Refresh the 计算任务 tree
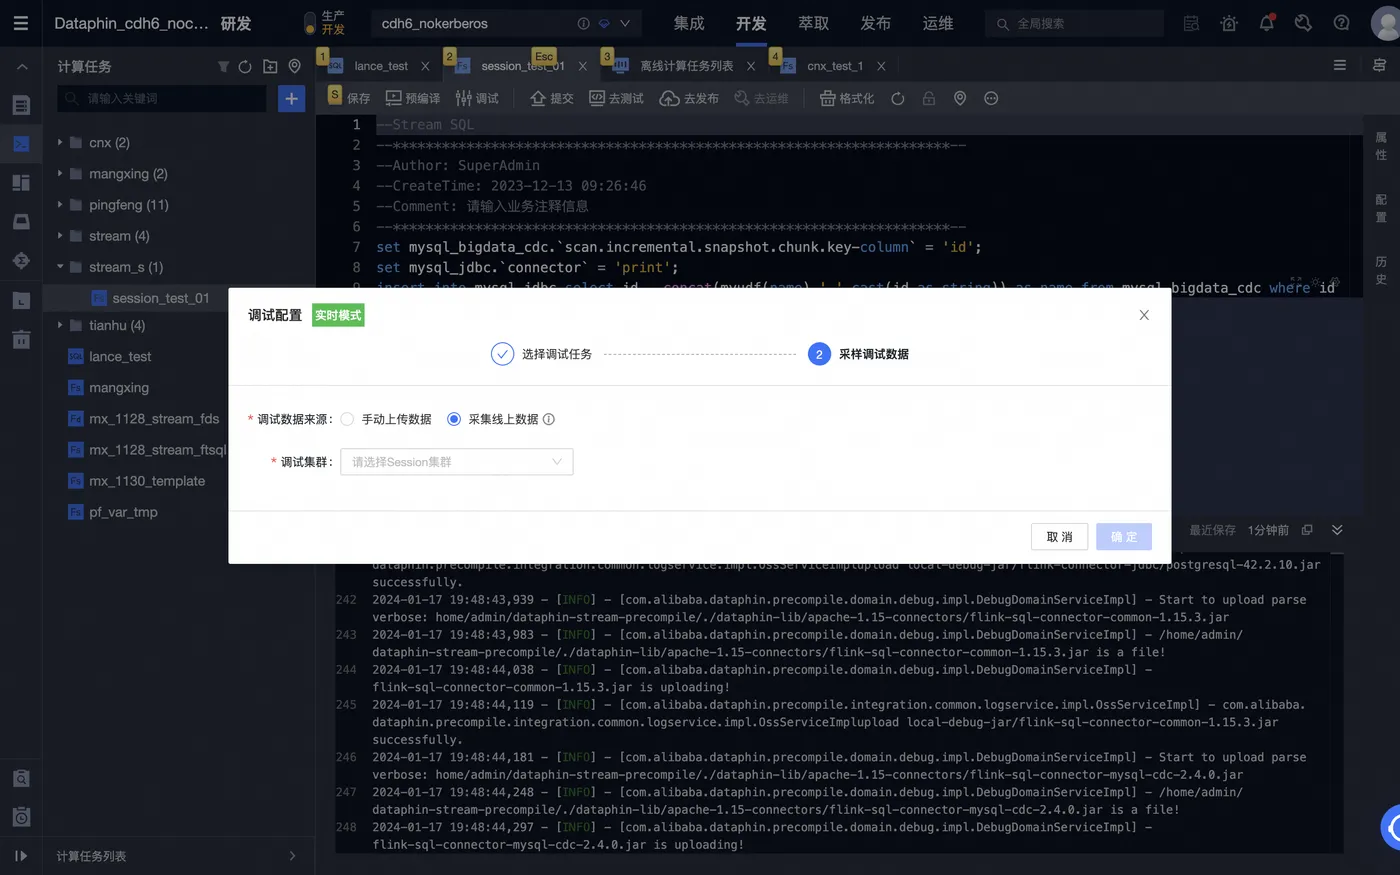The image size is (1400, 875). (x=245, y=67)
